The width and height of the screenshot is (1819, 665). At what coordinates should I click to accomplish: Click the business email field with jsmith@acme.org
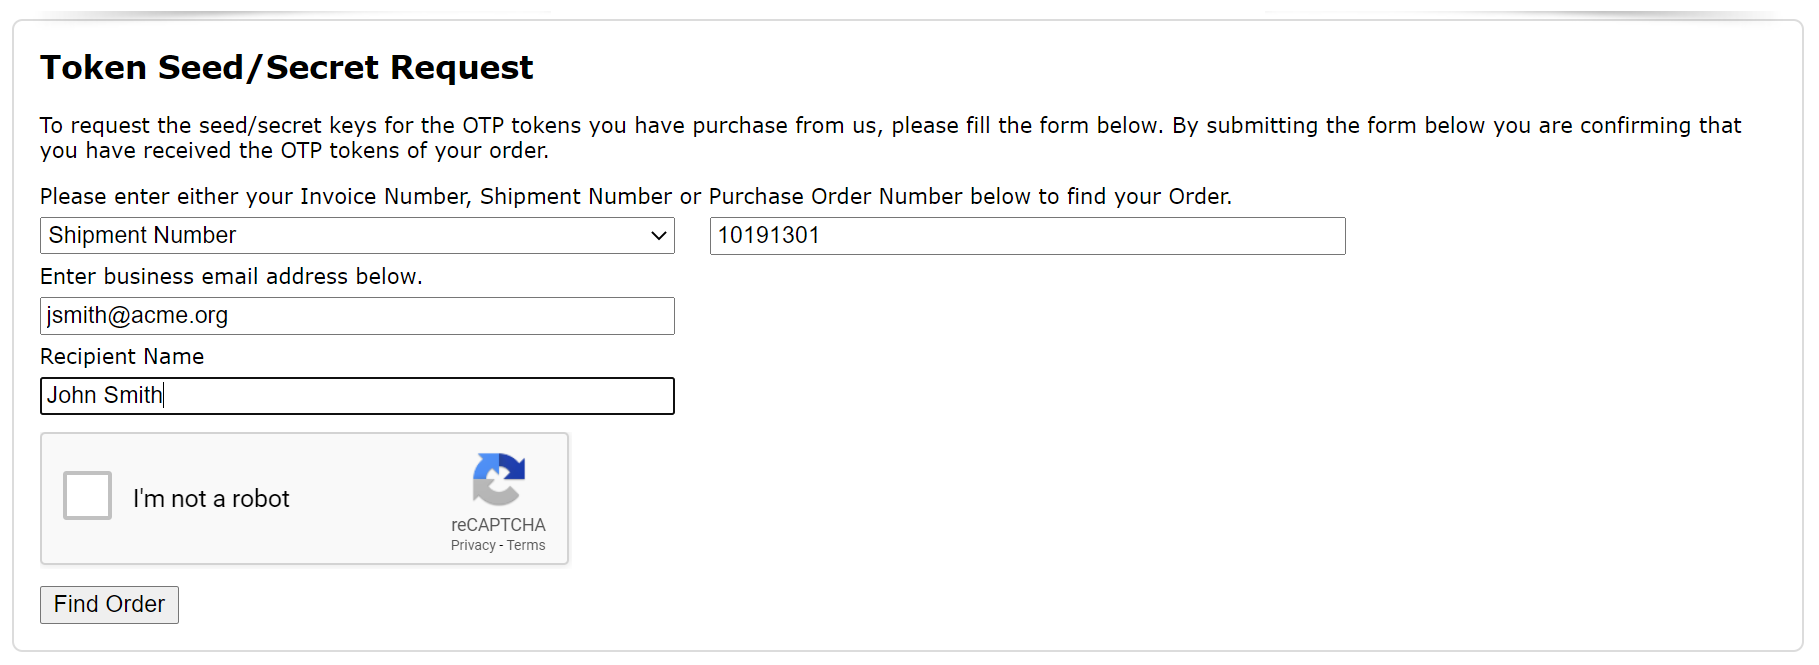(x=357, y=316)
